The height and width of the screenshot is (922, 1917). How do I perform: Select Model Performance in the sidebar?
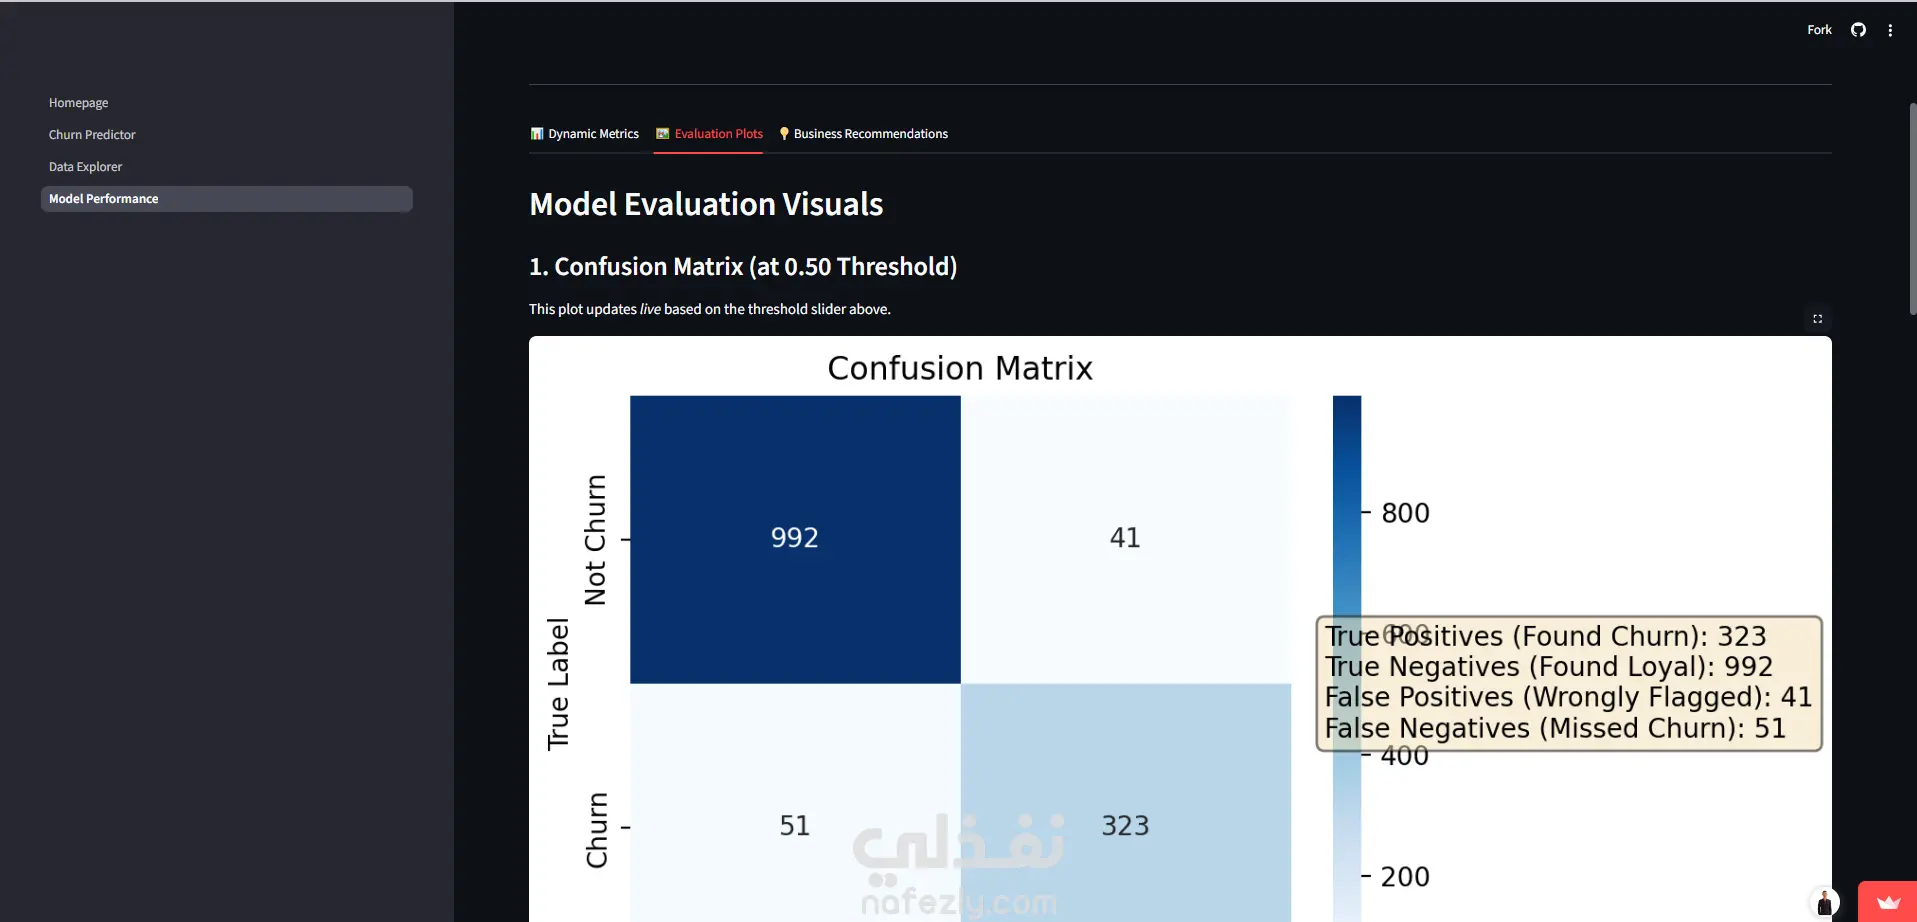(x=104, y=199)
